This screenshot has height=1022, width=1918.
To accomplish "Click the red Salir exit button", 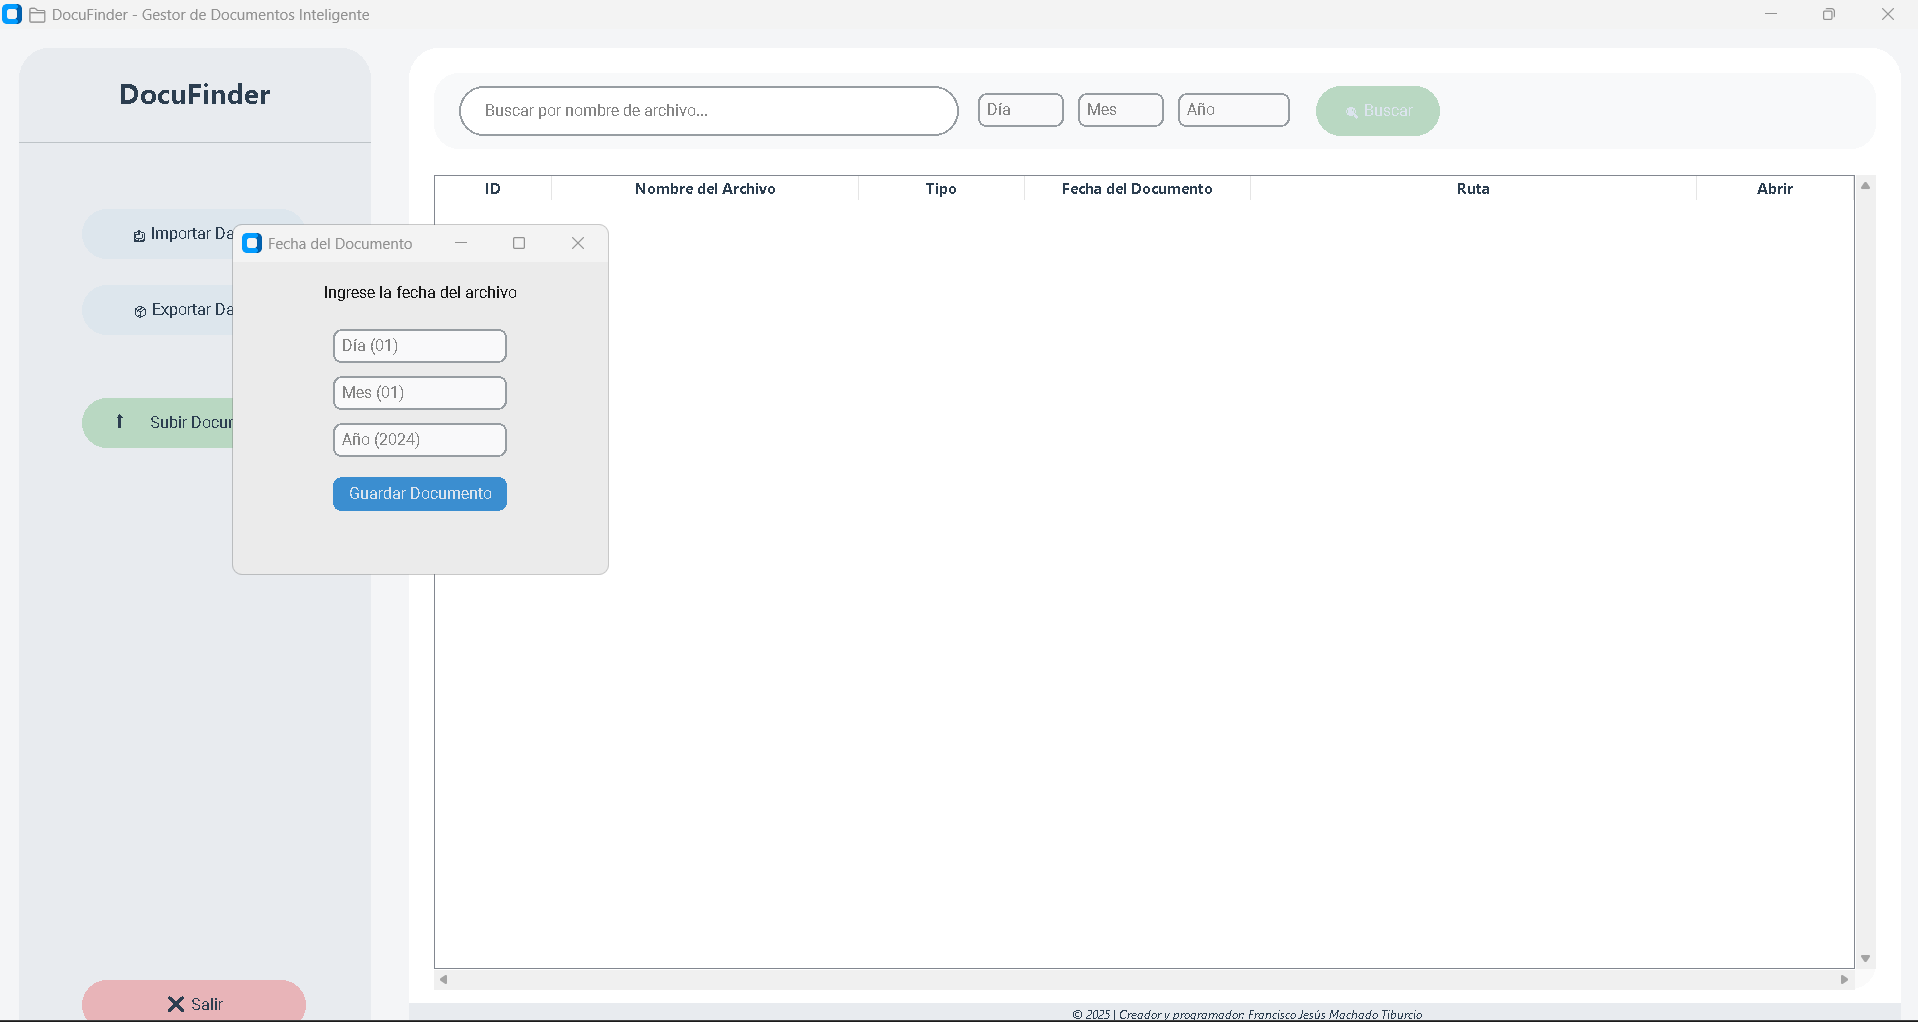I will point(194,1003).
